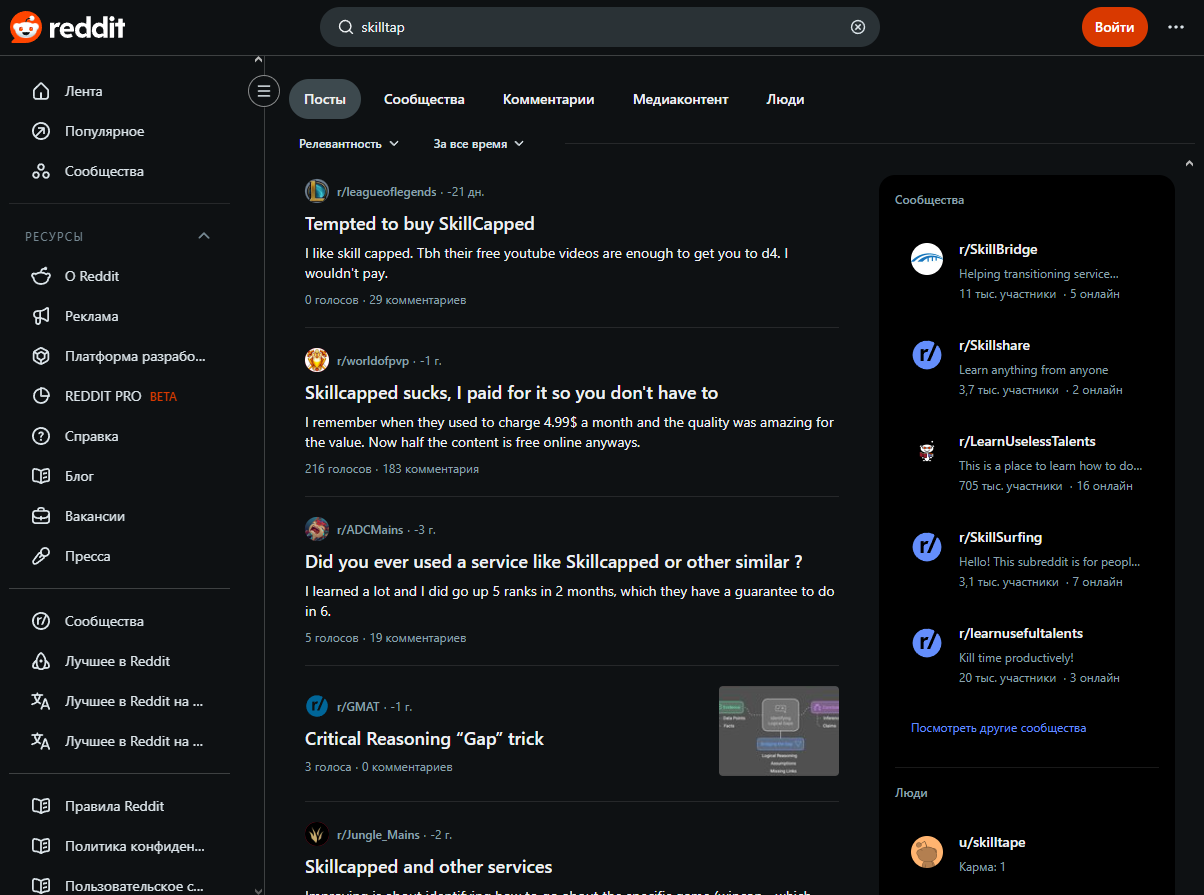The height and width of the screenshot is (895, 1204).
Task: Open r/SkillSurfing community link
Action: click(x=1000, y=537)
